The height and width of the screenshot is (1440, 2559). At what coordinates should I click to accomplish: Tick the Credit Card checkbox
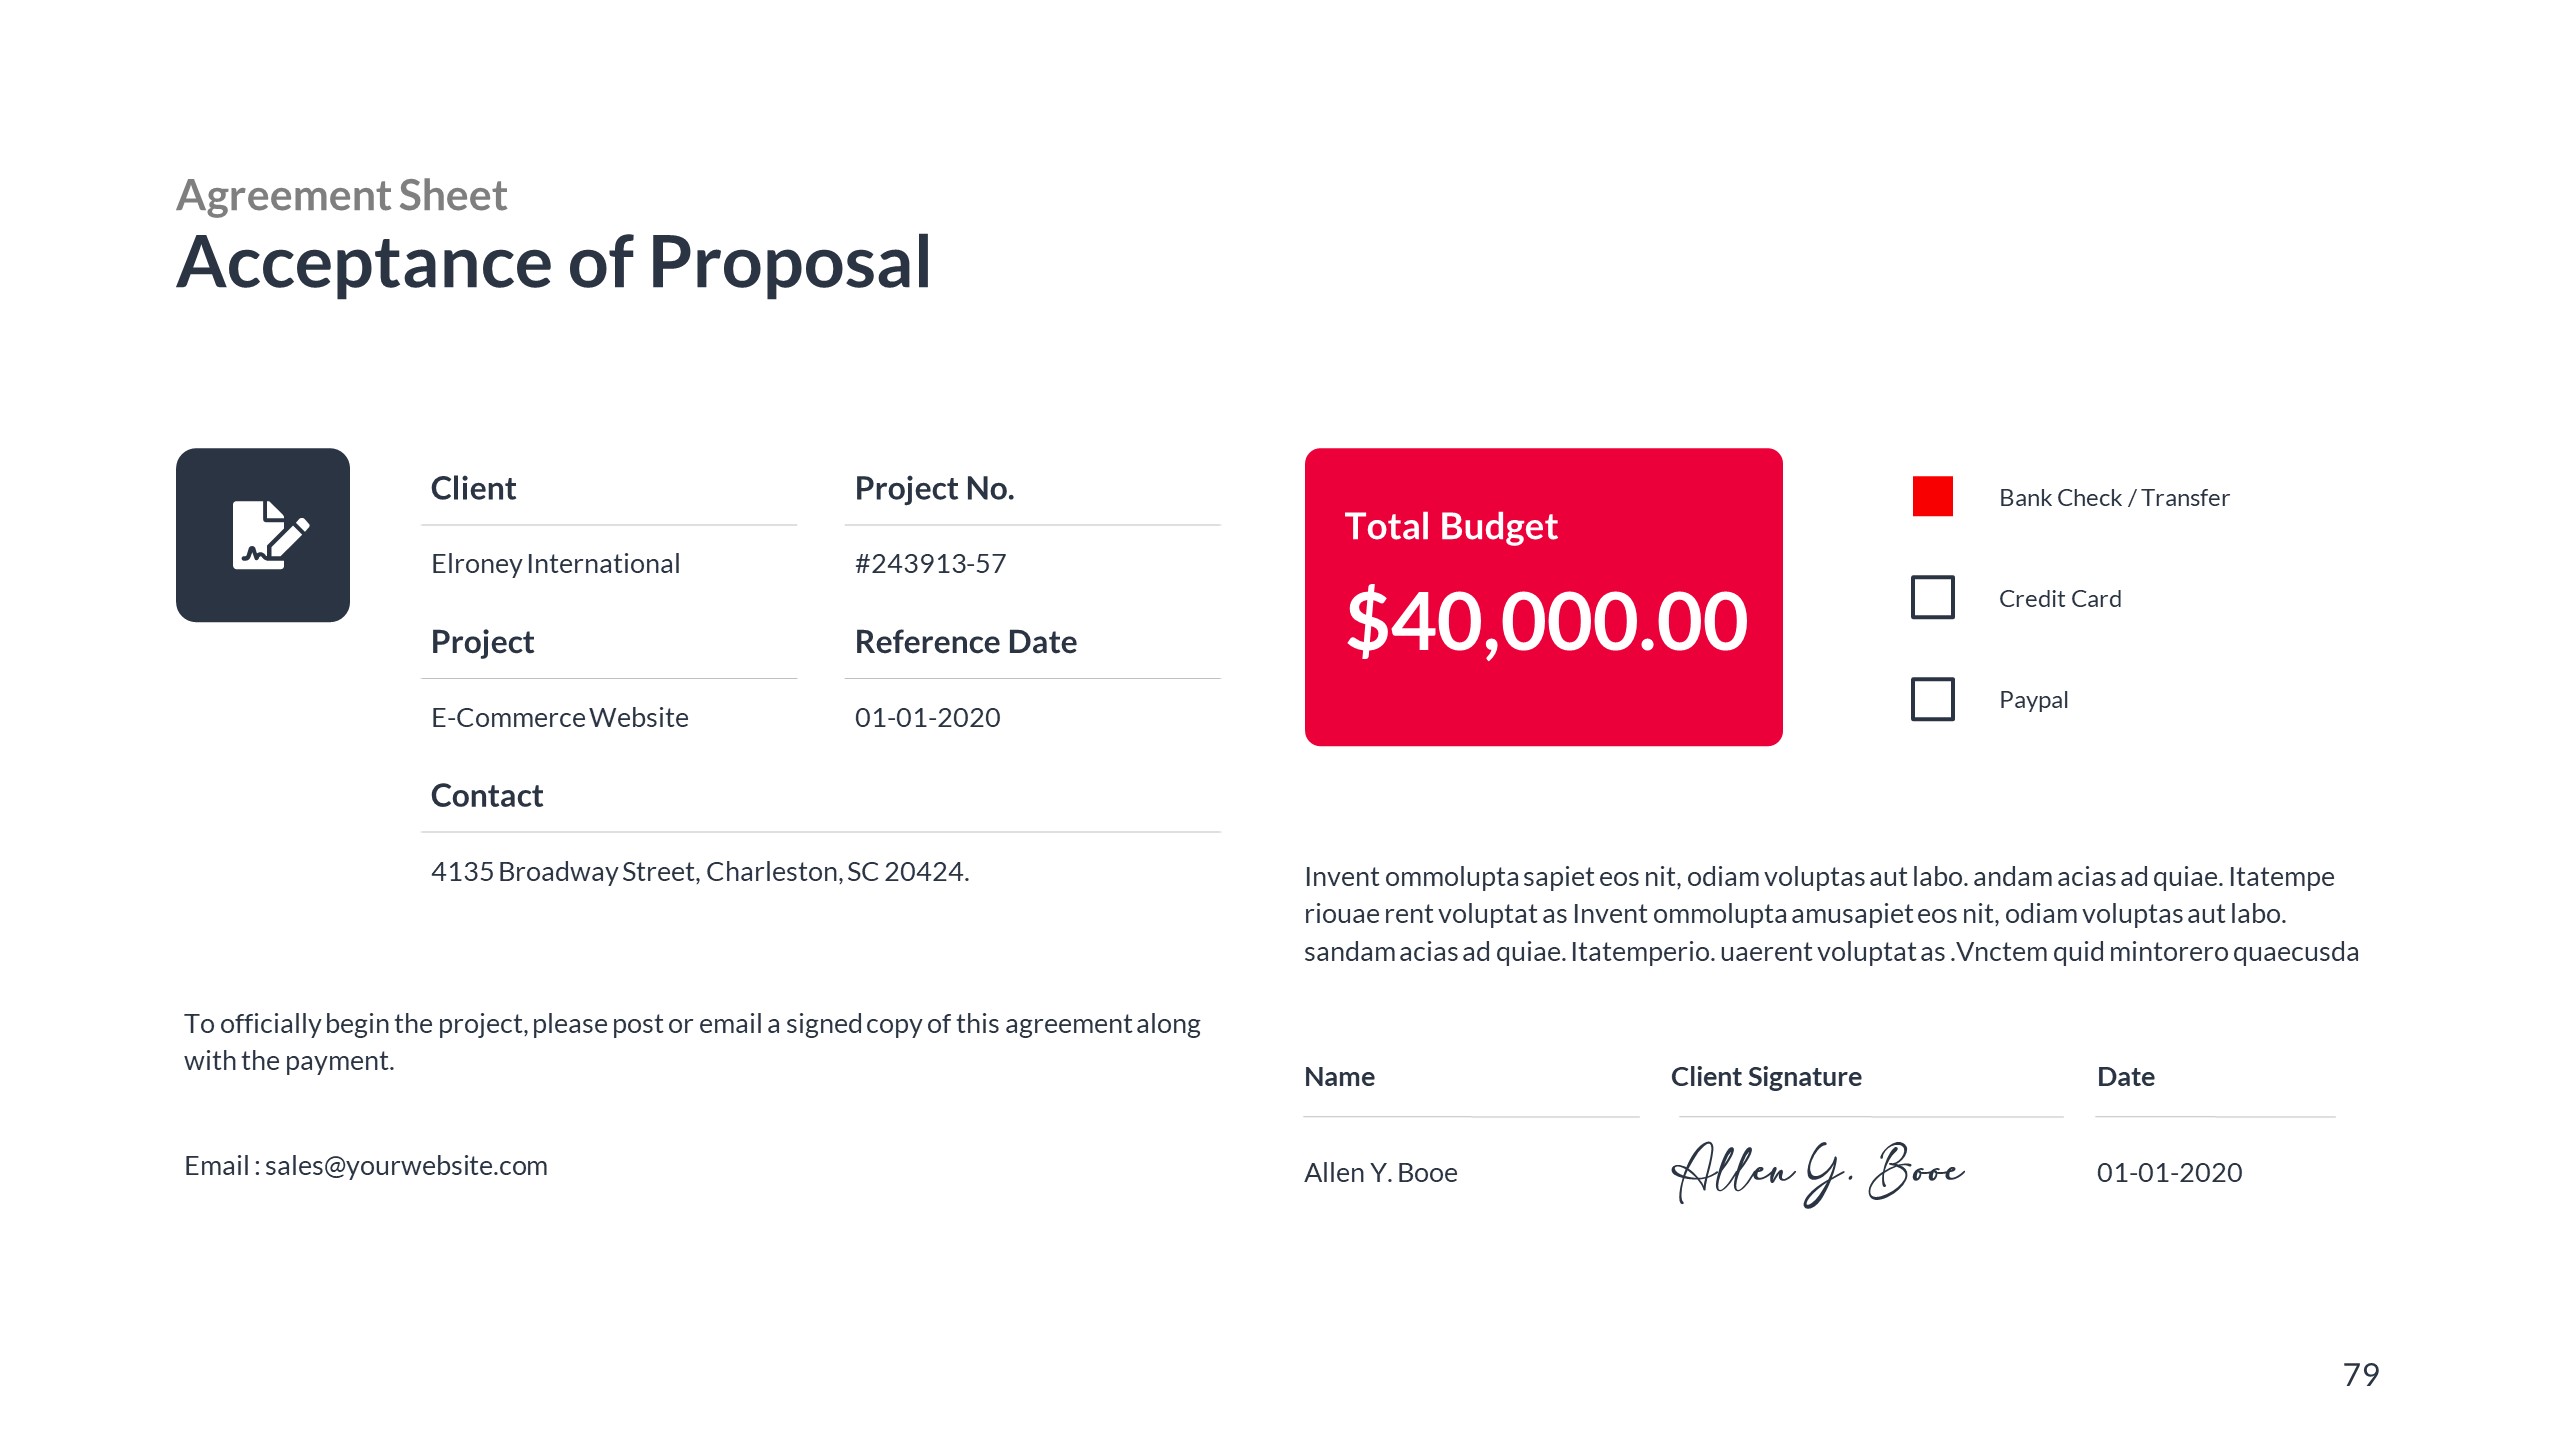coord(1932,597)
